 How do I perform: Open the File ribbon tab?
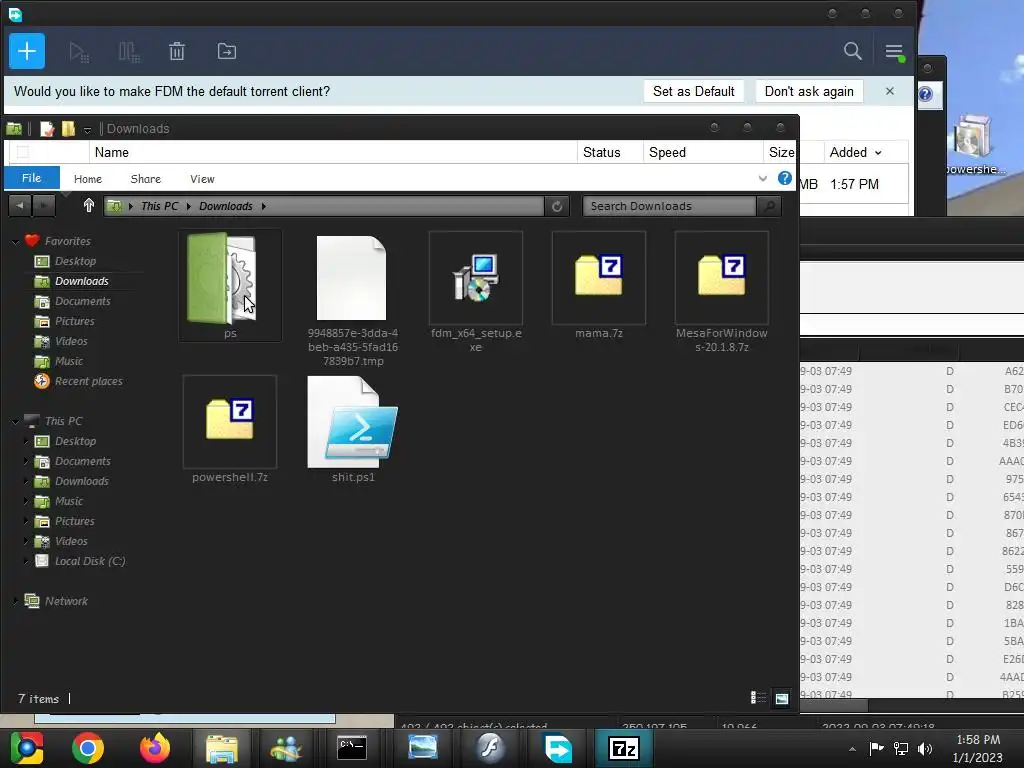(x=31, y=178)
